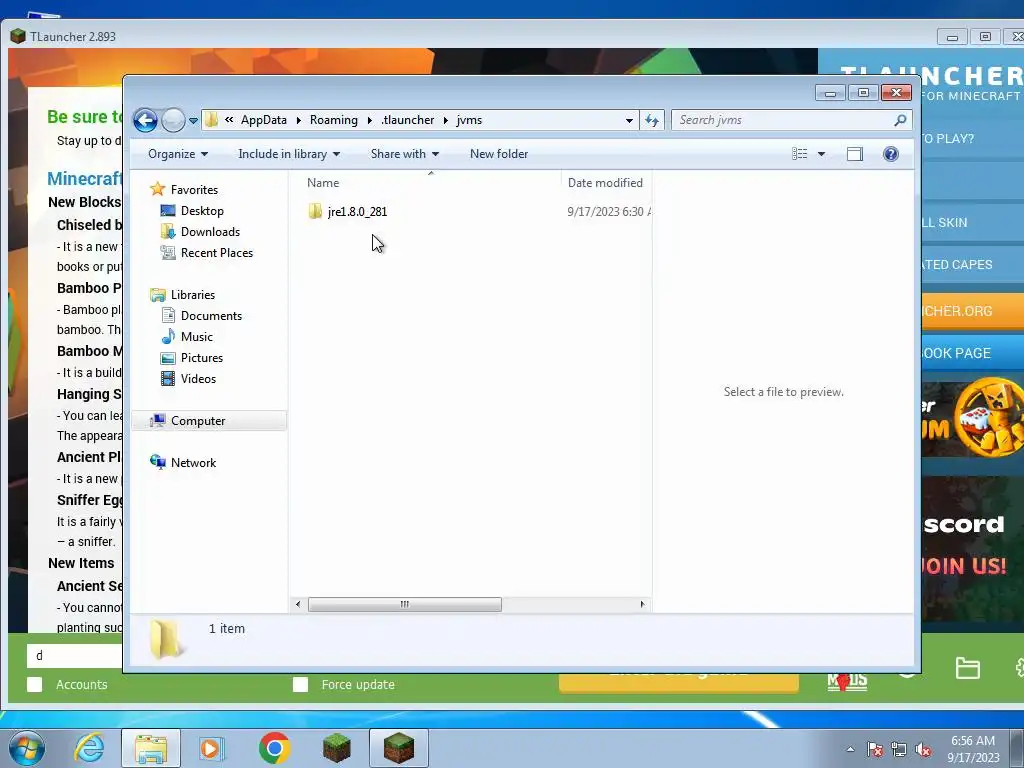
Task: Toggle the preview pane button
Action: coord(855,154)
